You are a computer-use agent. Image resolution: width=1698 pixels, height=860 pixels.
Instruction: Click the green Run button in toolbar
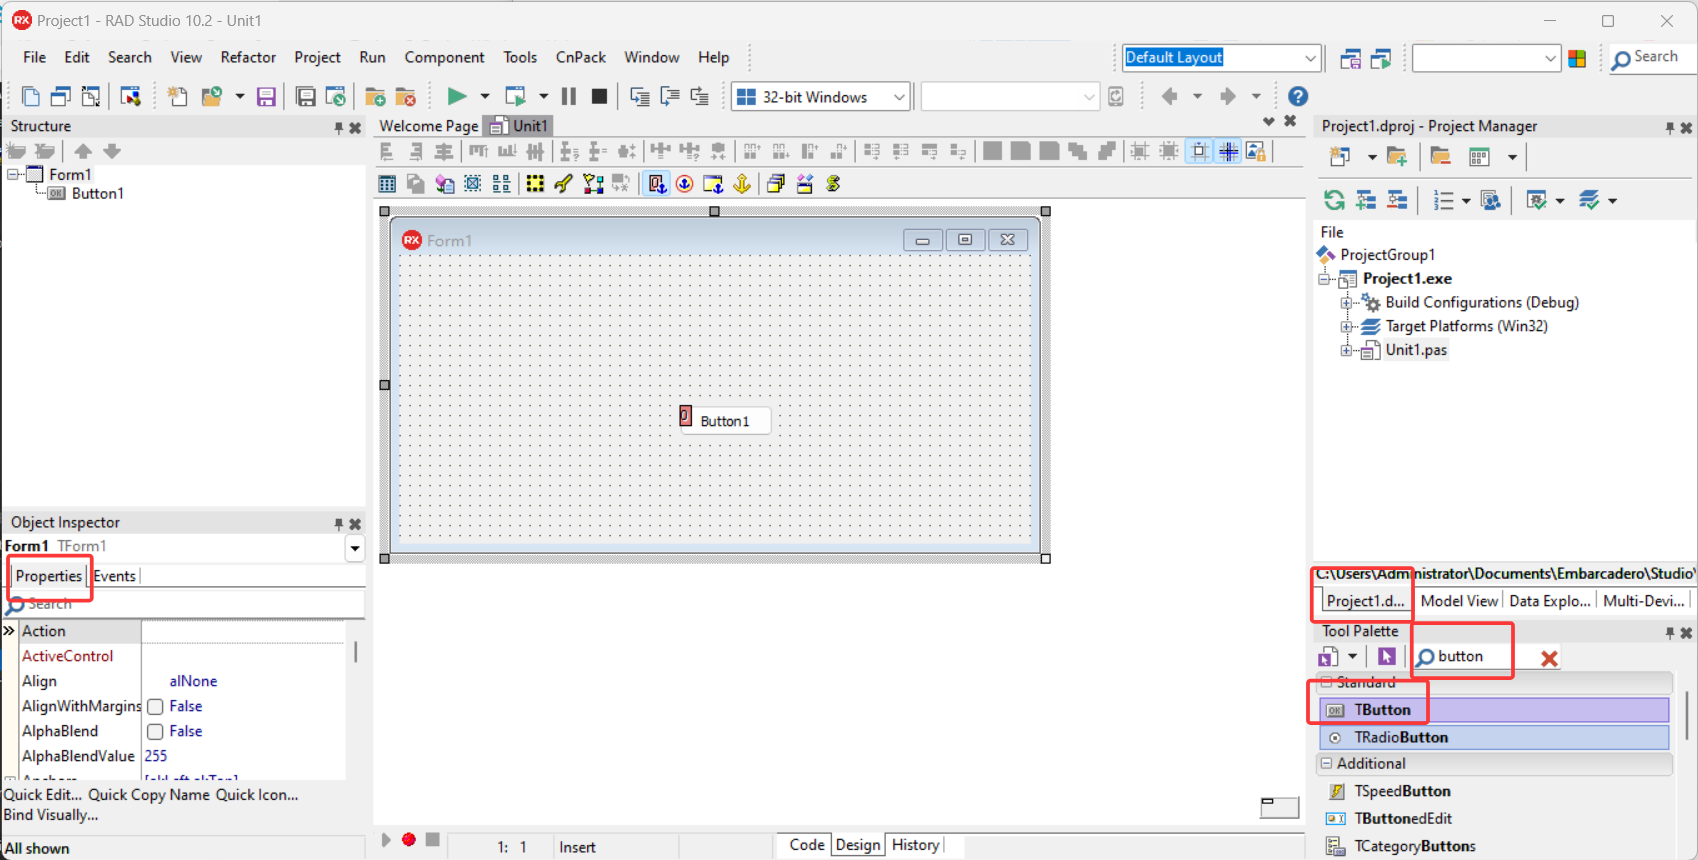click(456, 96)
